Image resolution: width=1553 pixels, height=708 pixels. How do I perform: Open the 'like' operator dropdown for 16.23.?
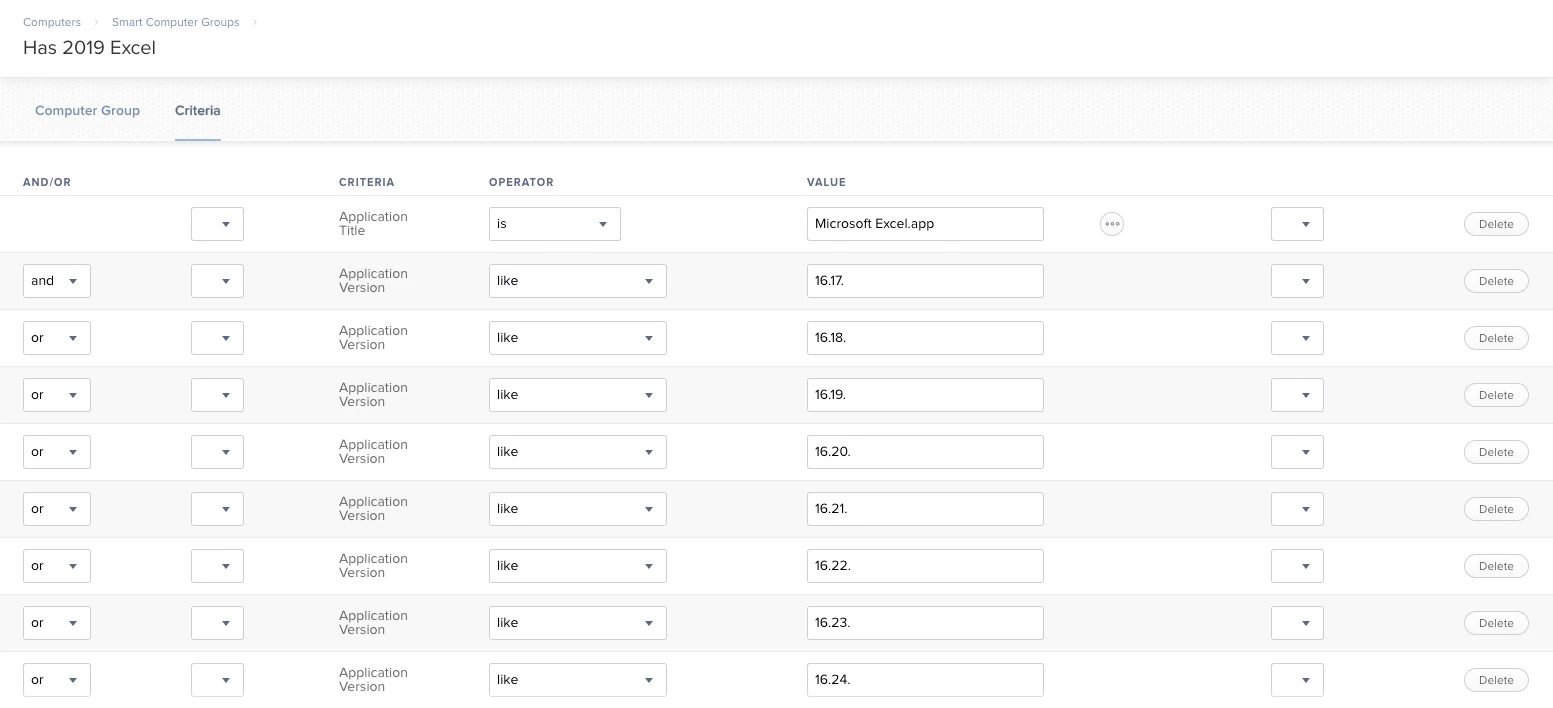coord(578,623)
